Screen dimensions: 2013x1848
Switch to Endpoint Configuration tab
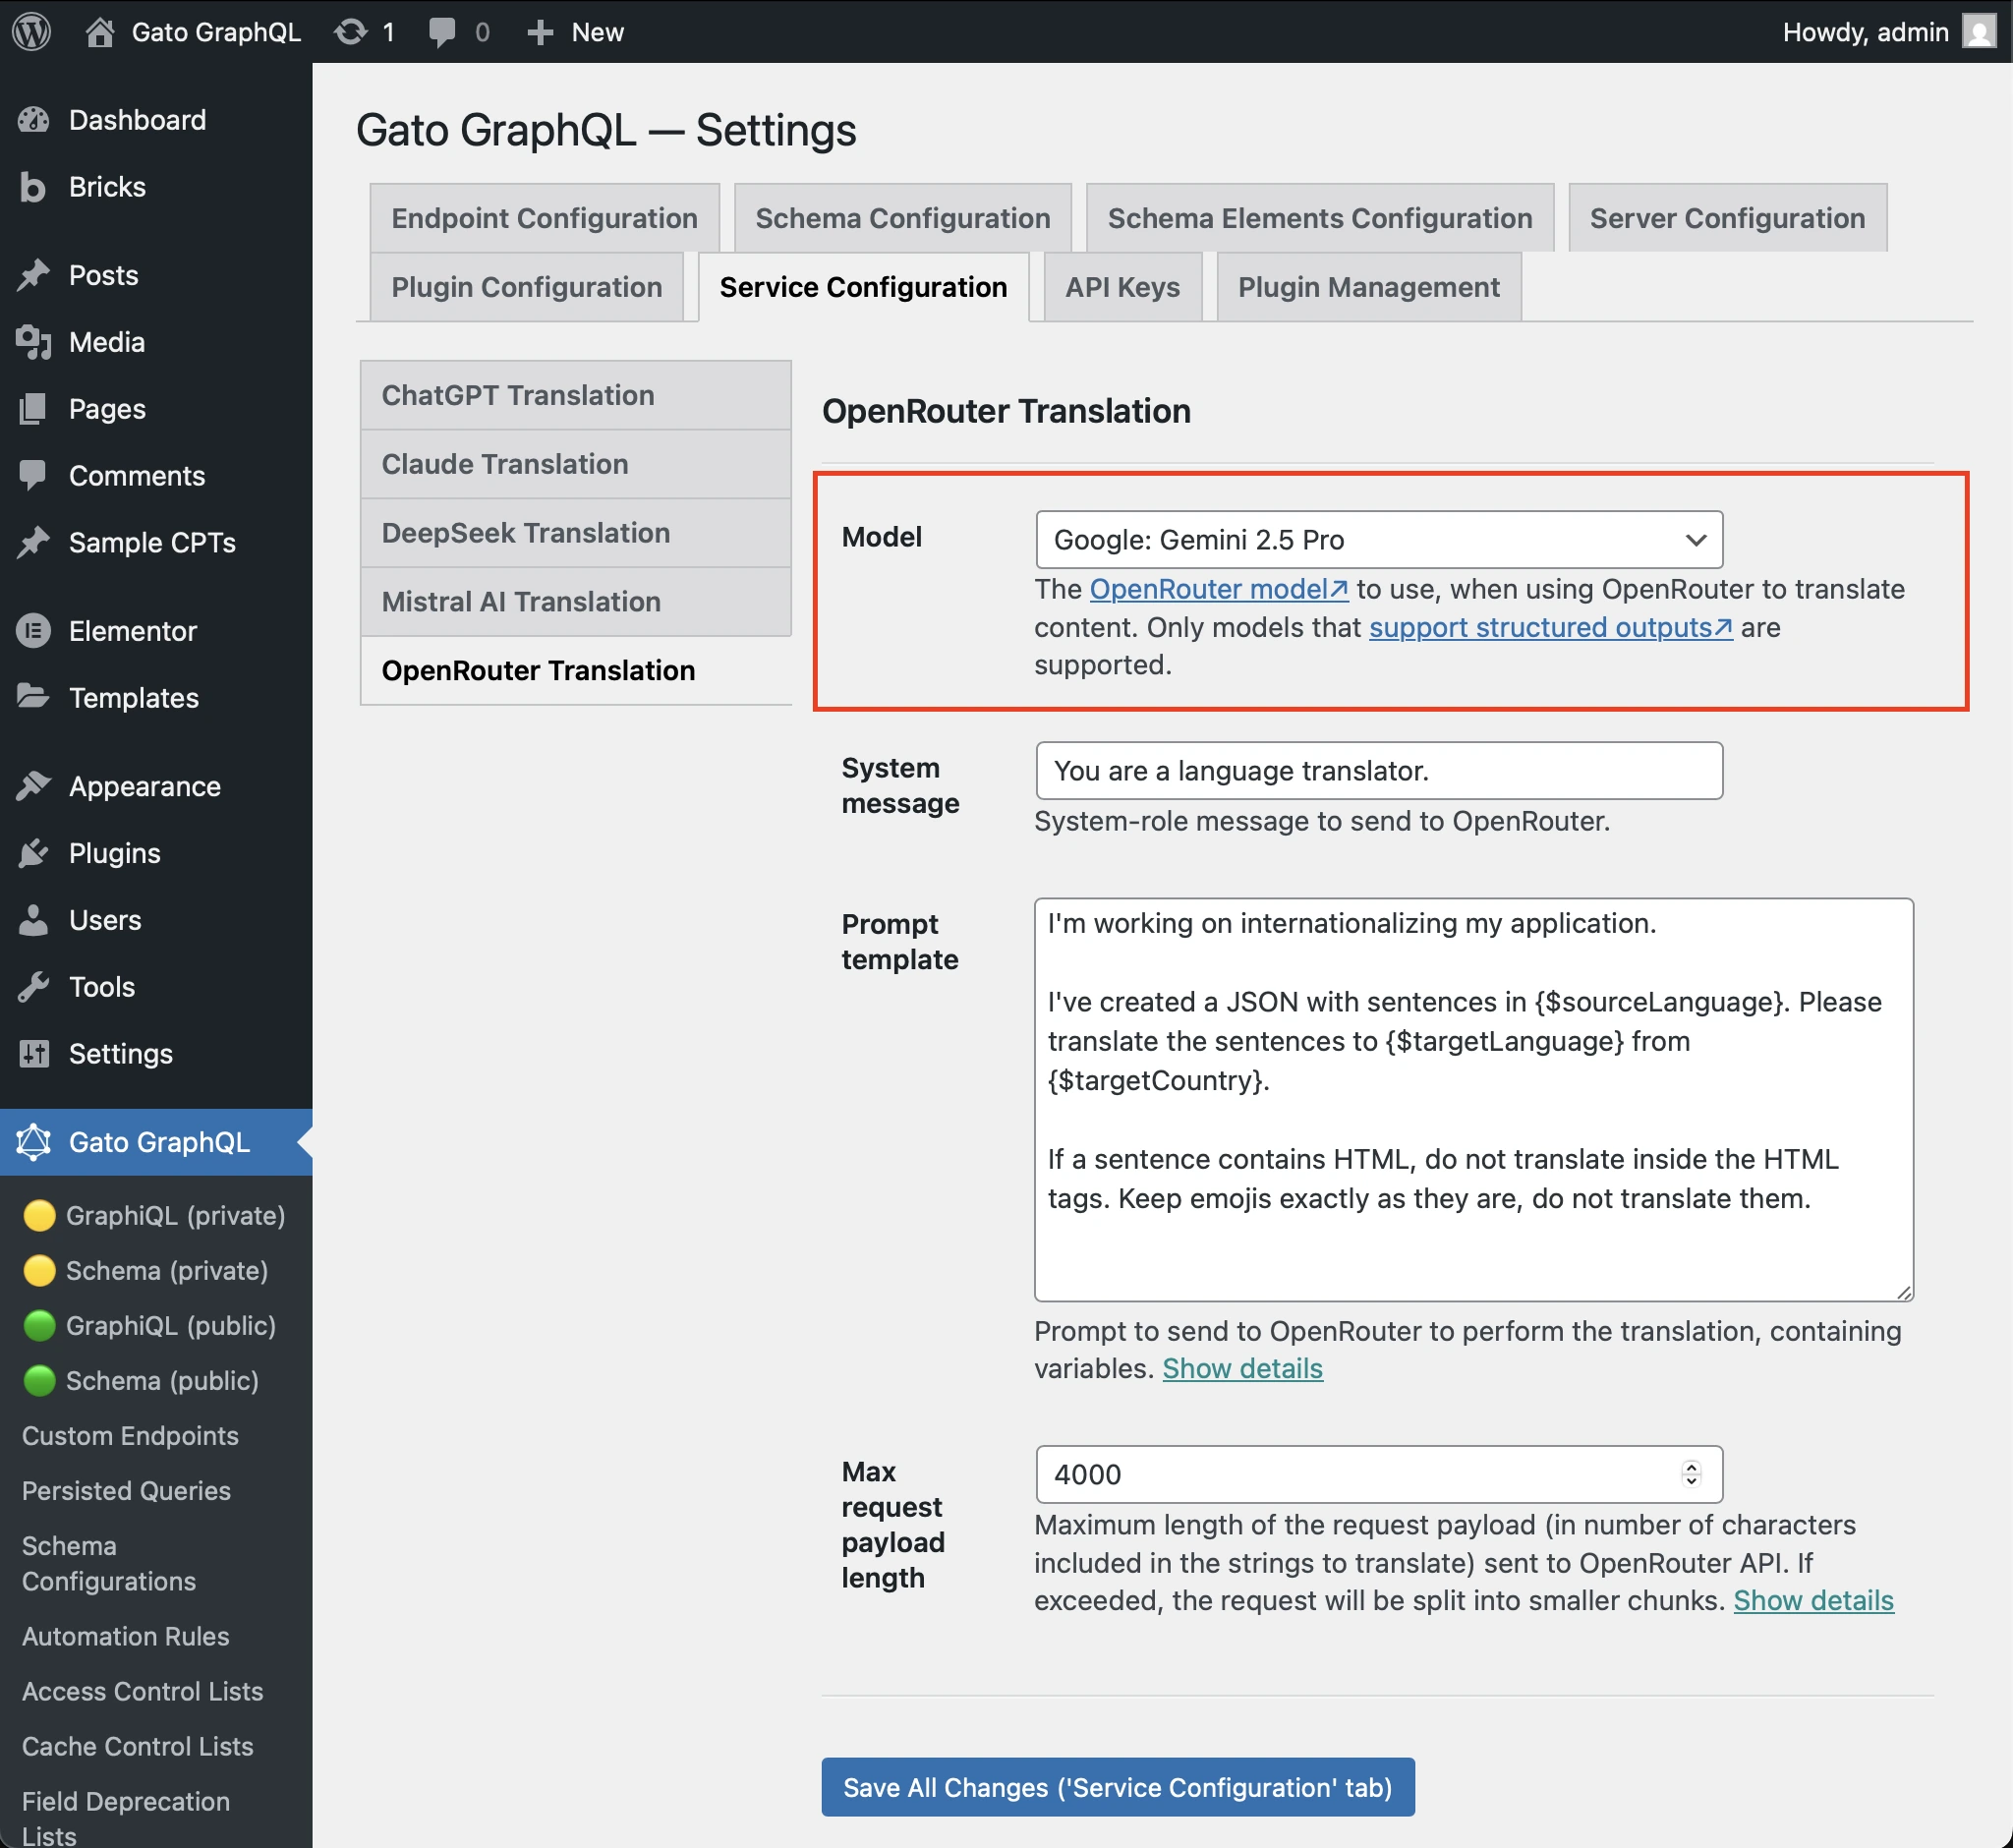coord(544,218)
